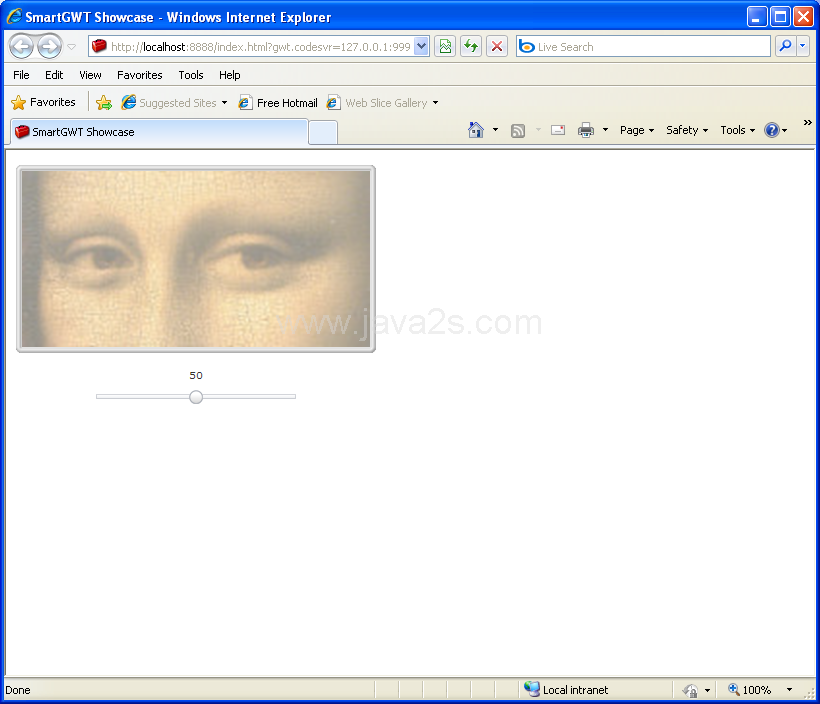The image size is (820, 704).
Task: Click the Done status bar text
Action: point(18,690)
